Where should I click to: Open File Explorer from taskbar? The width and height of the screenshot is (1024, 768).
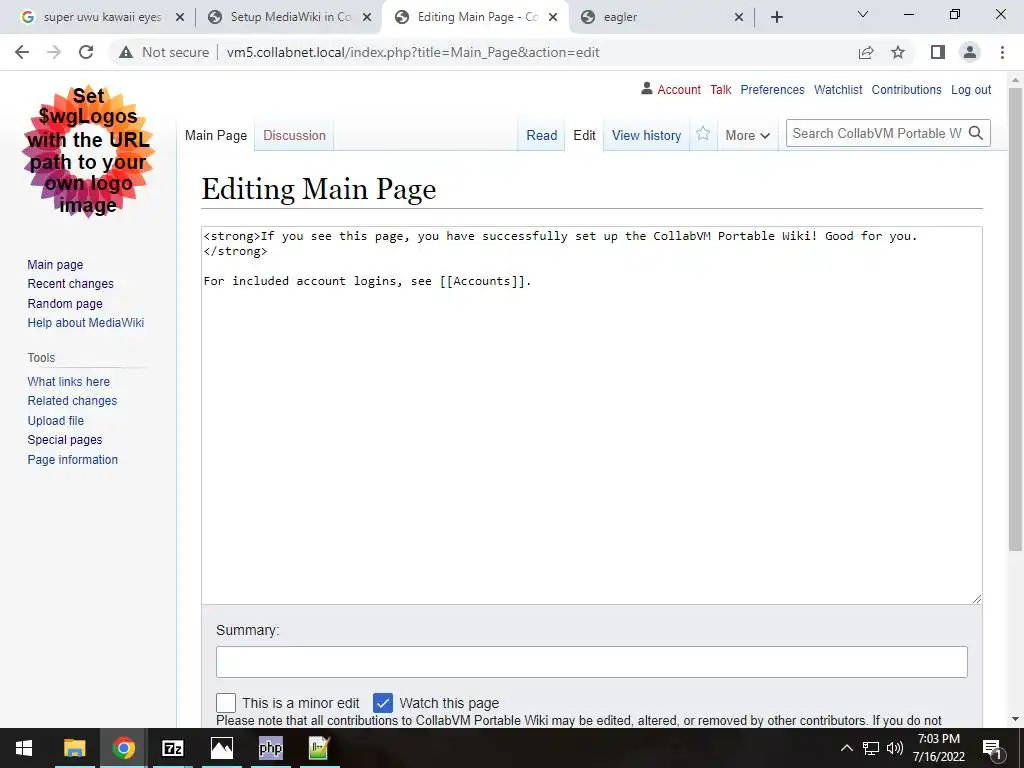(x=74, y=748)
